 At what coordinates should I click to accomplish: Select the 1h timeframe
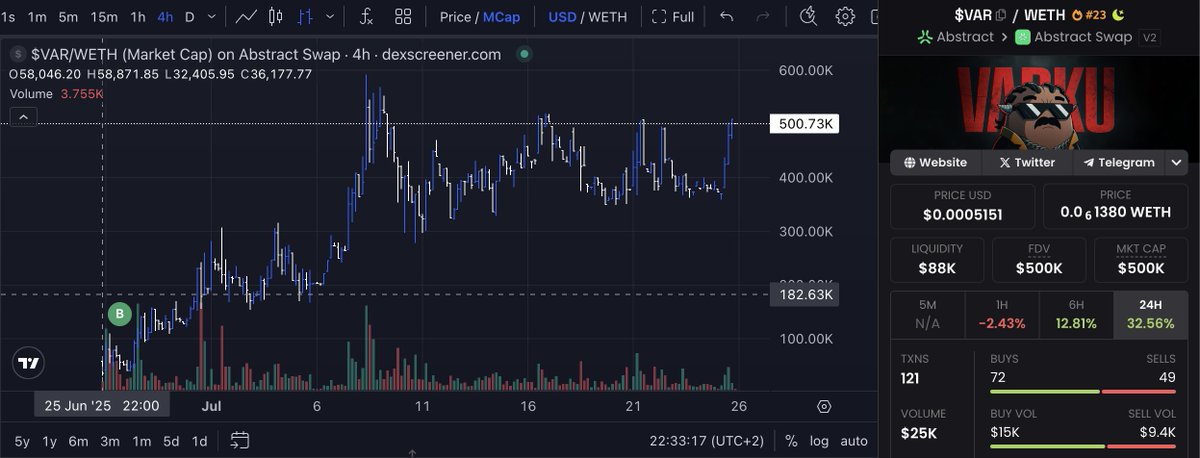tap(138, 16)
